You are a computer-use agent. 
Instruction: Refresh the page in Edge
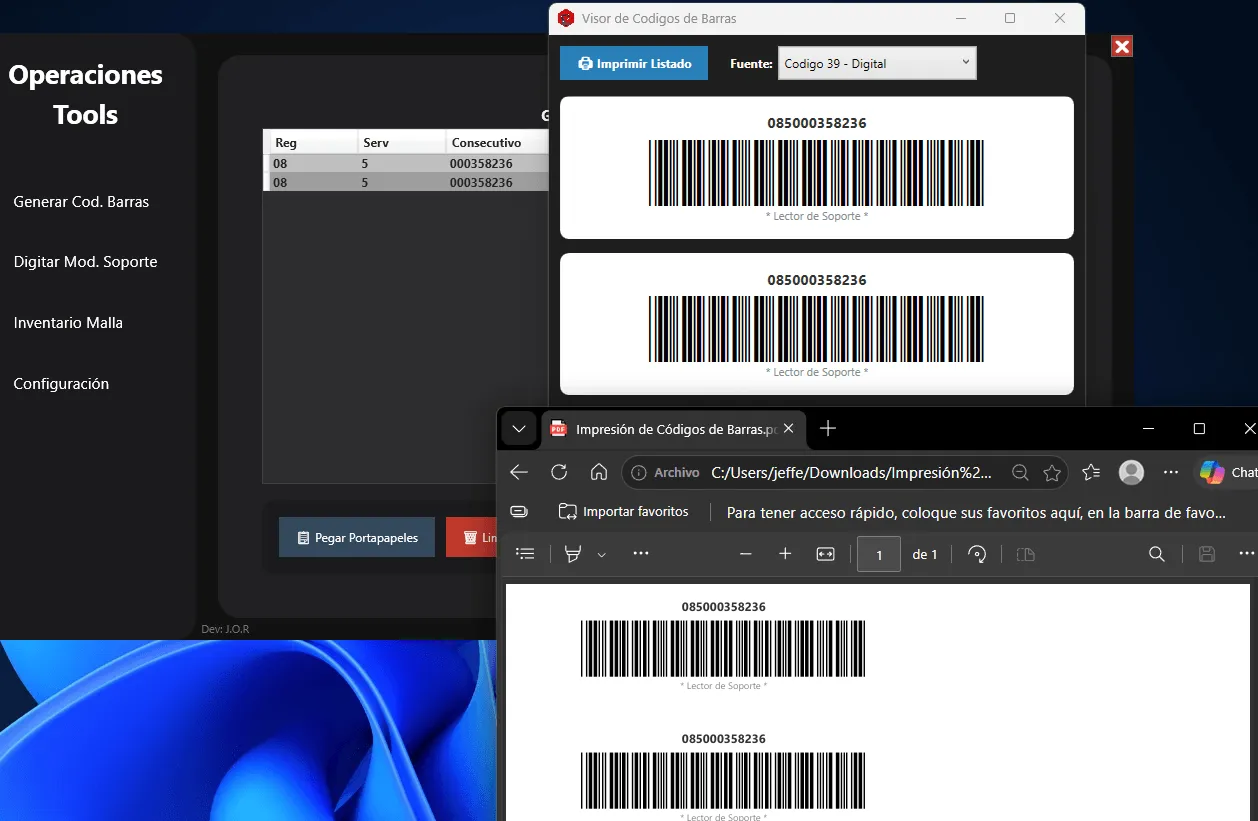click(559, 472)
